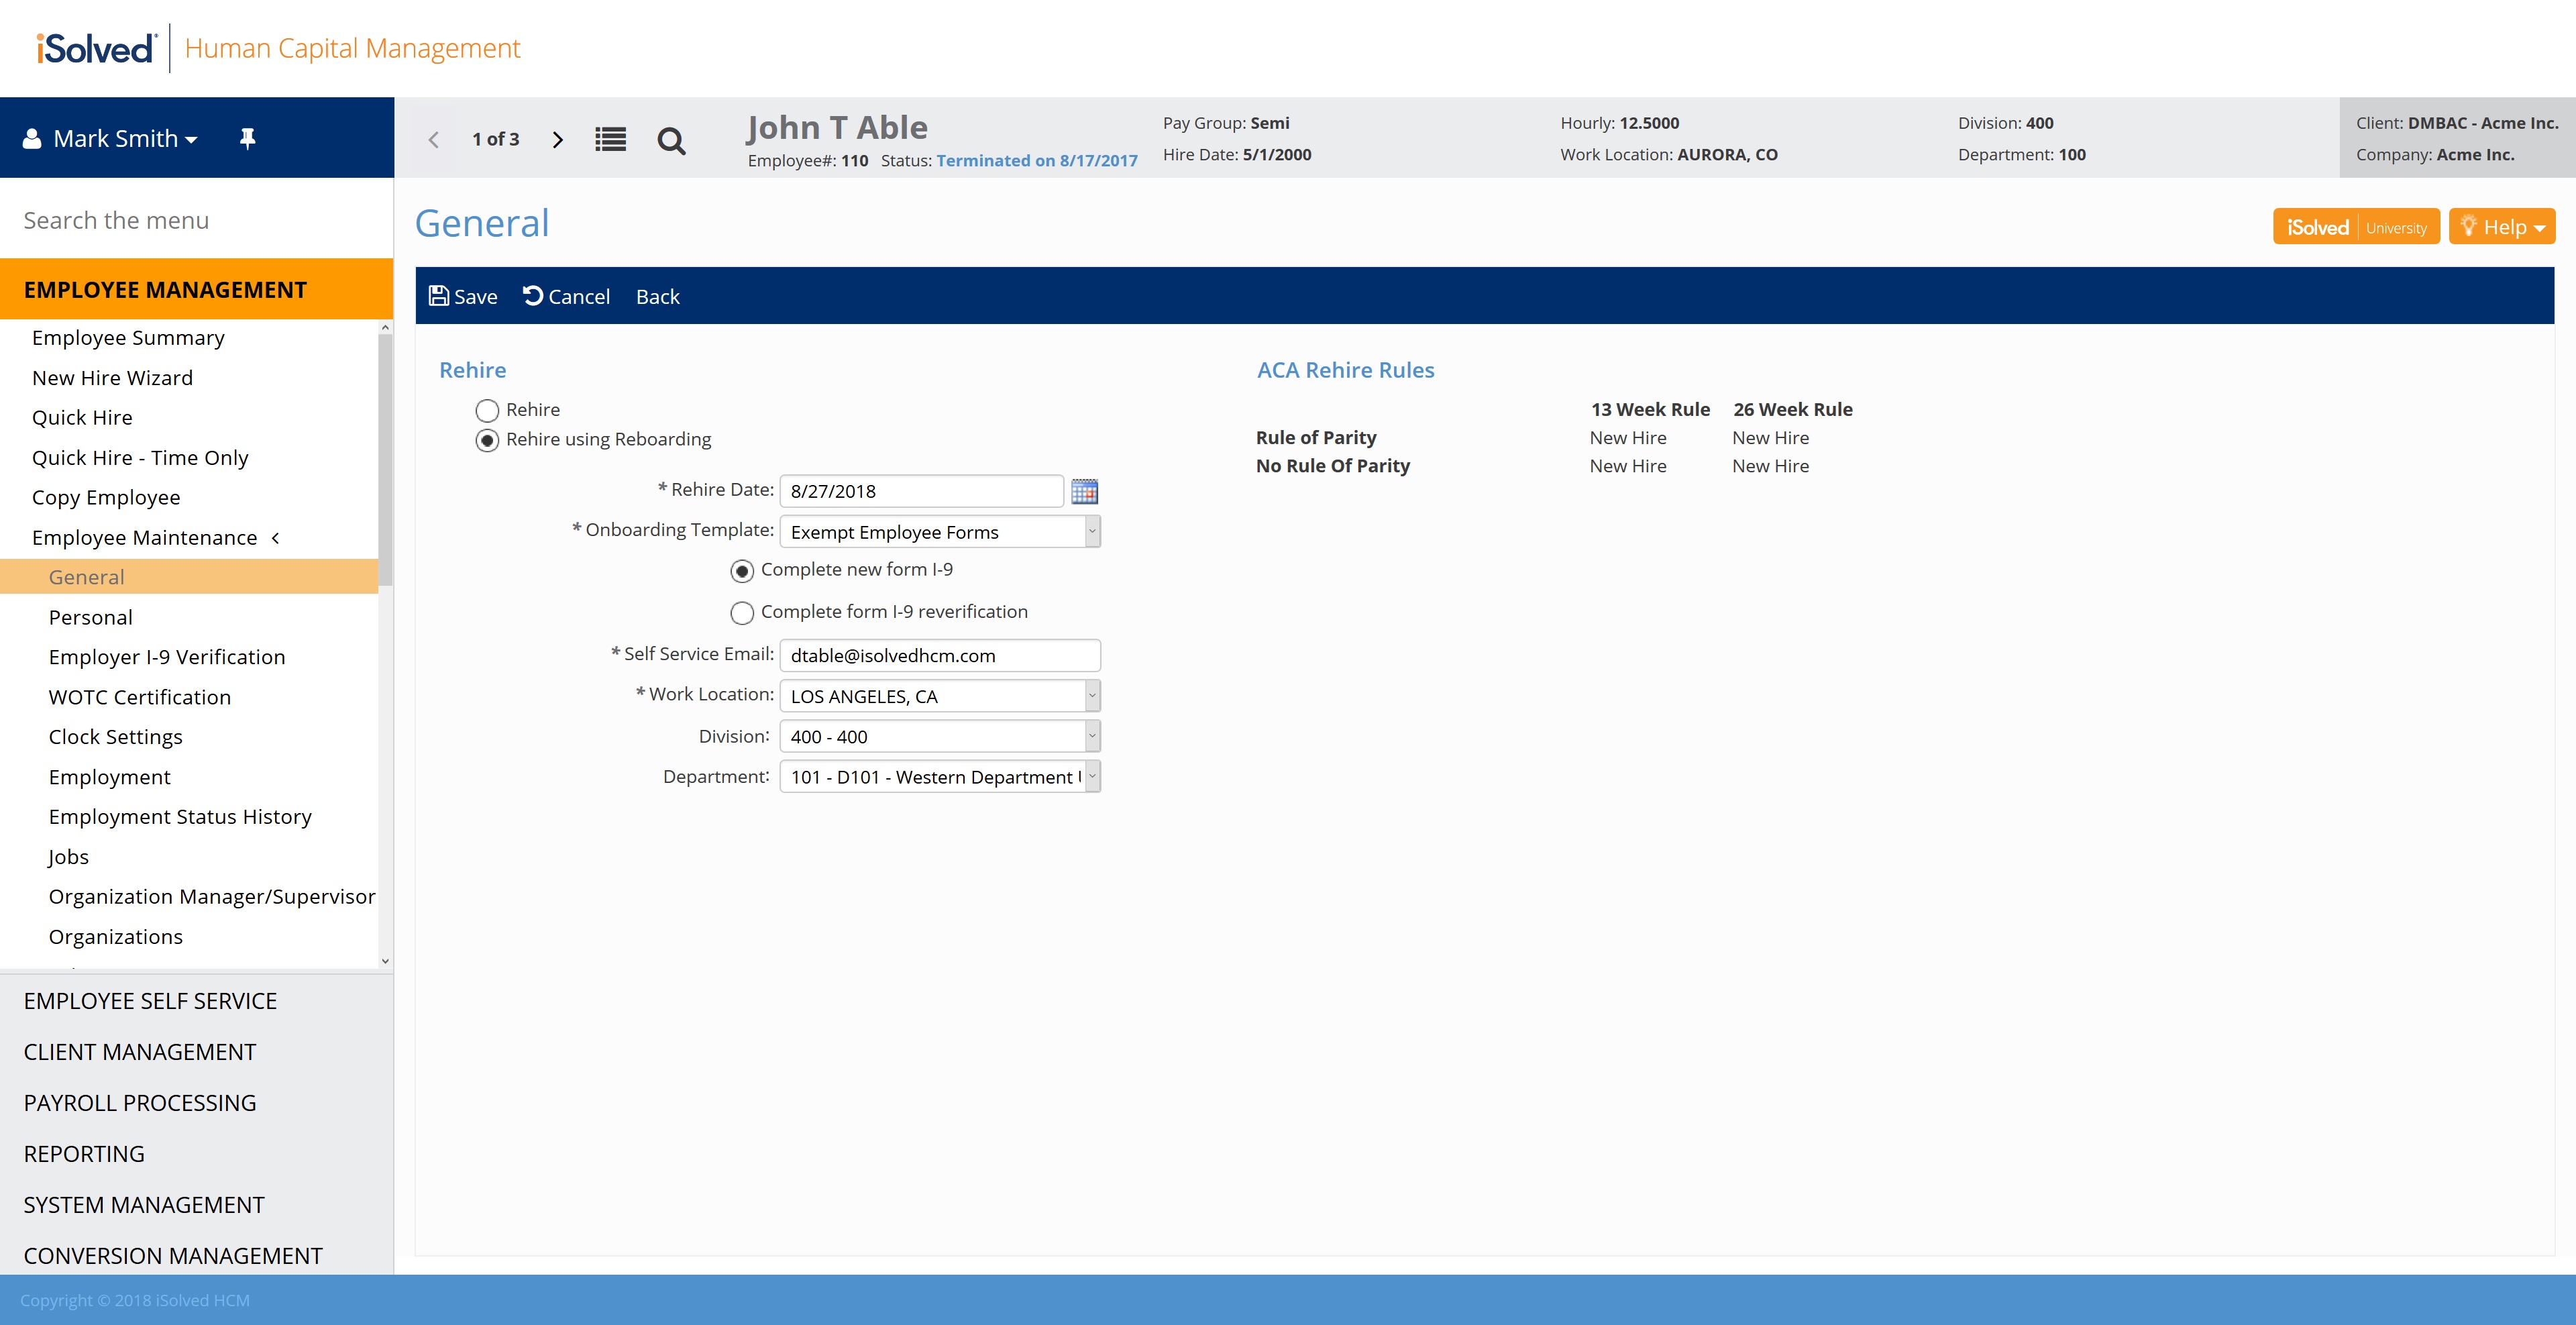Click the Save disk icon
This screenshot has height=1325, width=2576.
point(439,296)
